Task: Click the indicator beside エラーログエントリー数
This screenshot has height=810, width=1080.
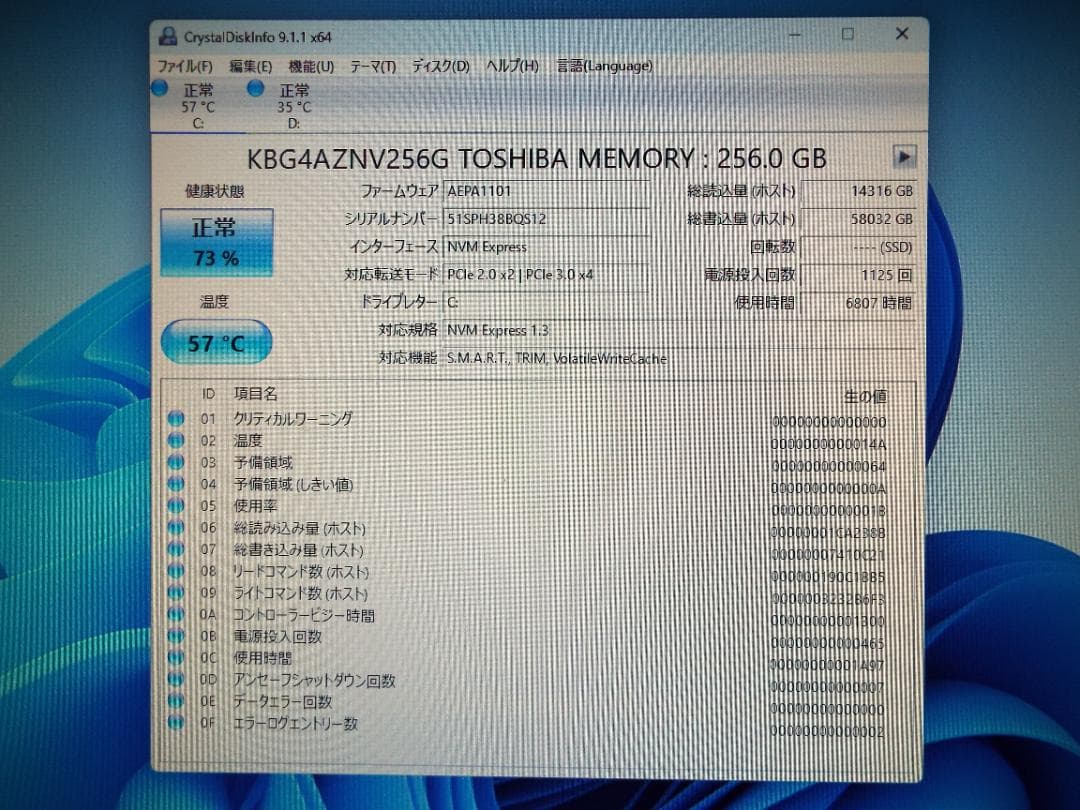Action: [x=176, y=724]
